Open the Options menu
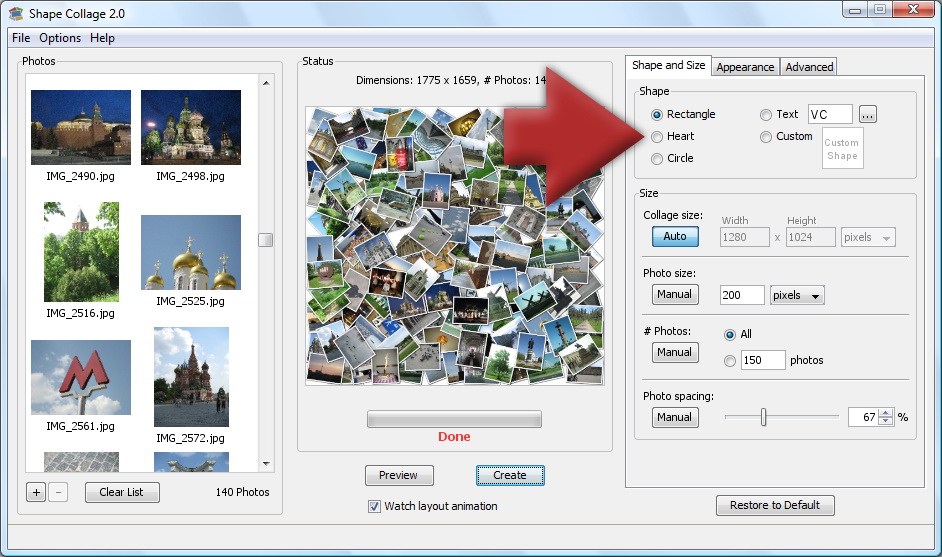Image resolution: width=942 pixels, height=557 pixels. pos(60,38)
